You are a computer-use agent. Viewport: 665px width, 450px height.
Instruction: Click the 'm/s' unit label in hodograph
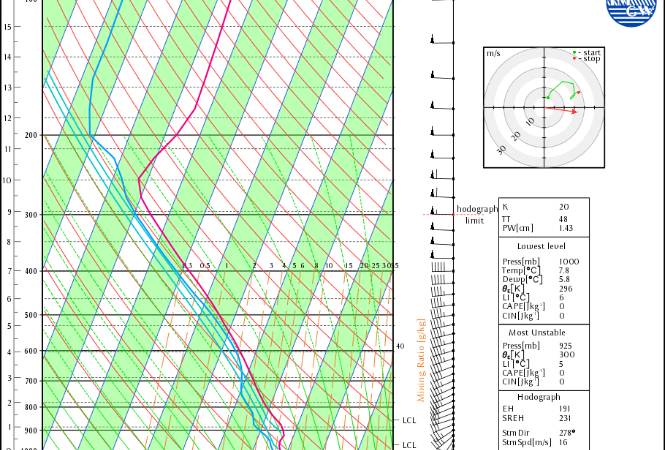point(493,51)
